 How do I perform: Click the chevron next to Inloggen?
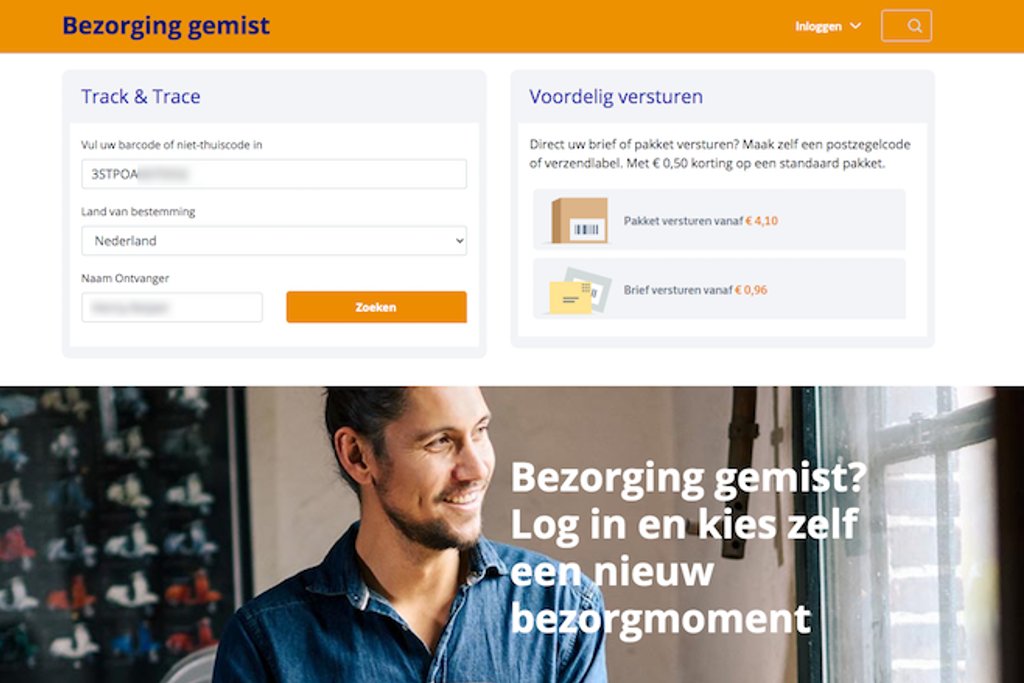(855, 26)
